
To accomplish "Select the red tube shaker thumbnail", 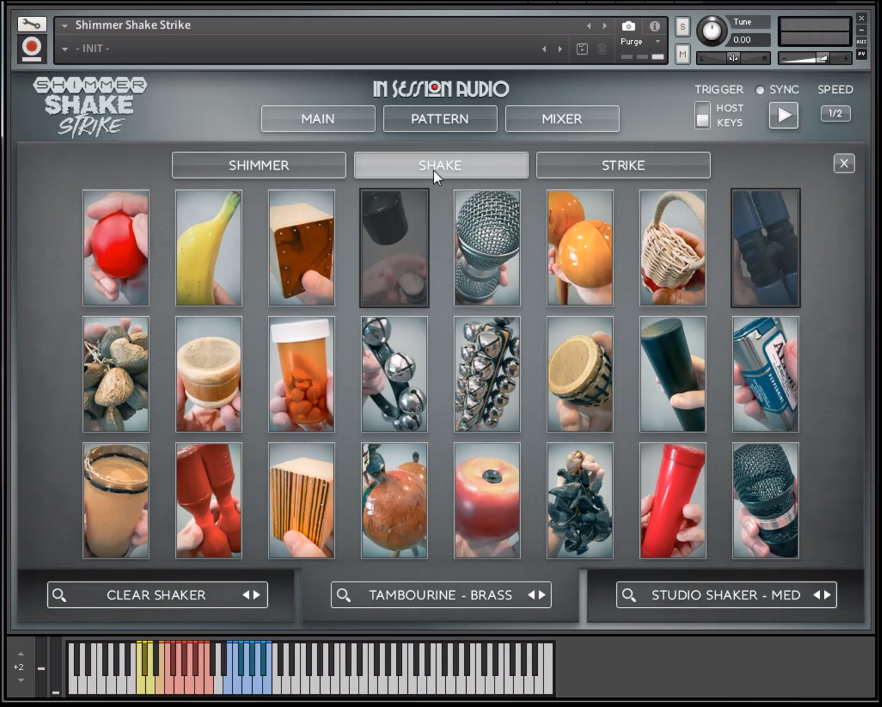I will tap(673, 501).
